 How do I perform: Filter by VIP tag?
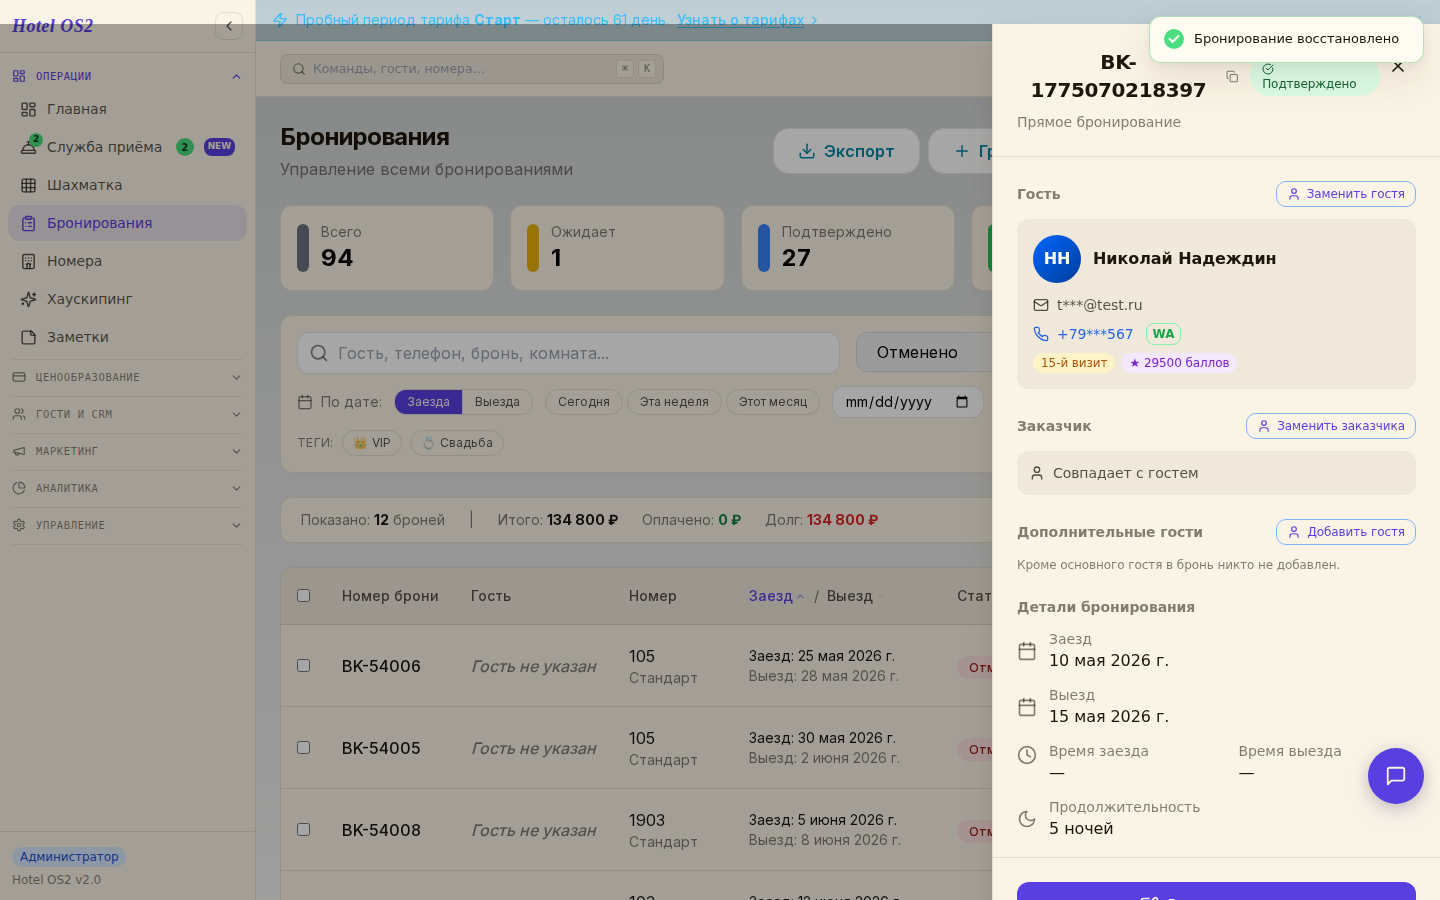pos(372,443)
